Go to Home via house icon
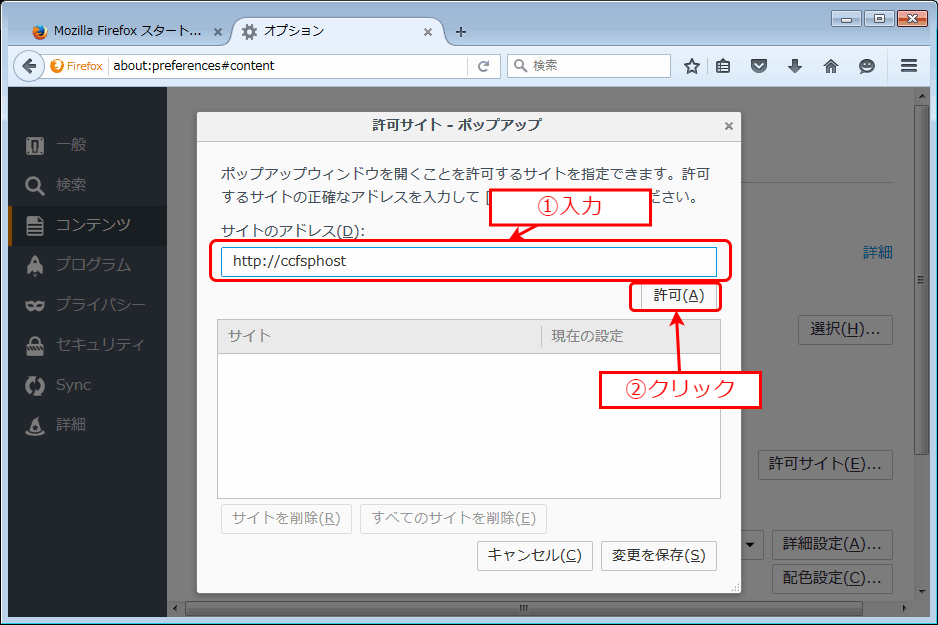938x625 pixels. pos(830,66)
